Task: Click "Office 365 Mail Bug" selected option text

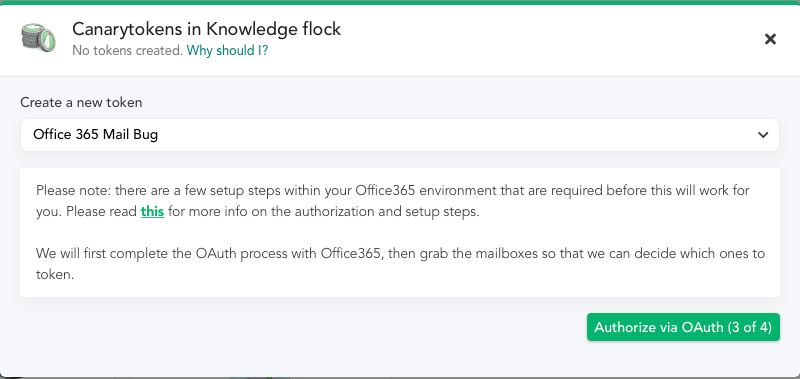Action: click(x=95, y=135)
